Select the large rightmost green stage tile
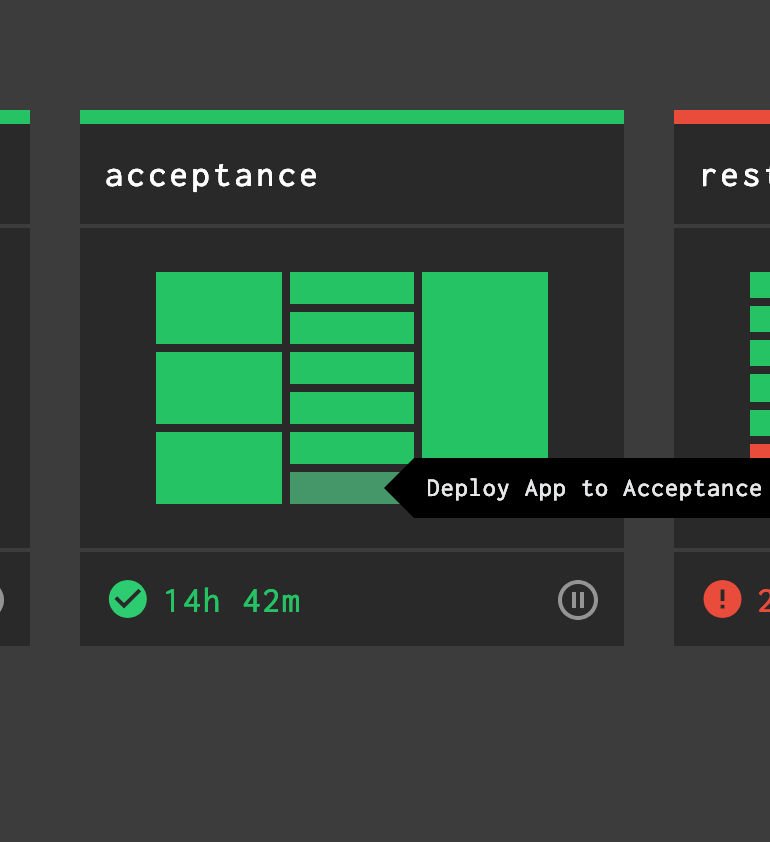Viewport: 770px width, 842px height. 485,365
